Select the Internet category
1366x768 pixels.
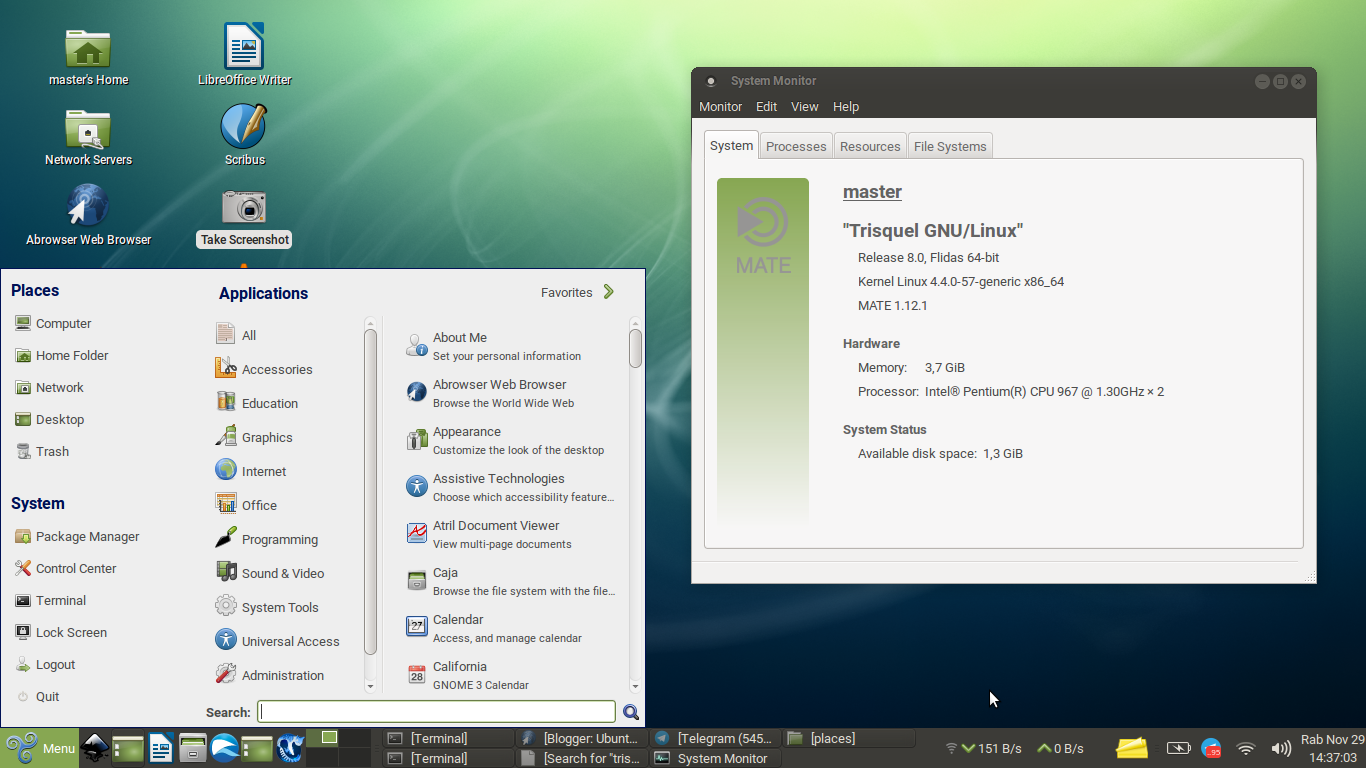coord(287,471)
